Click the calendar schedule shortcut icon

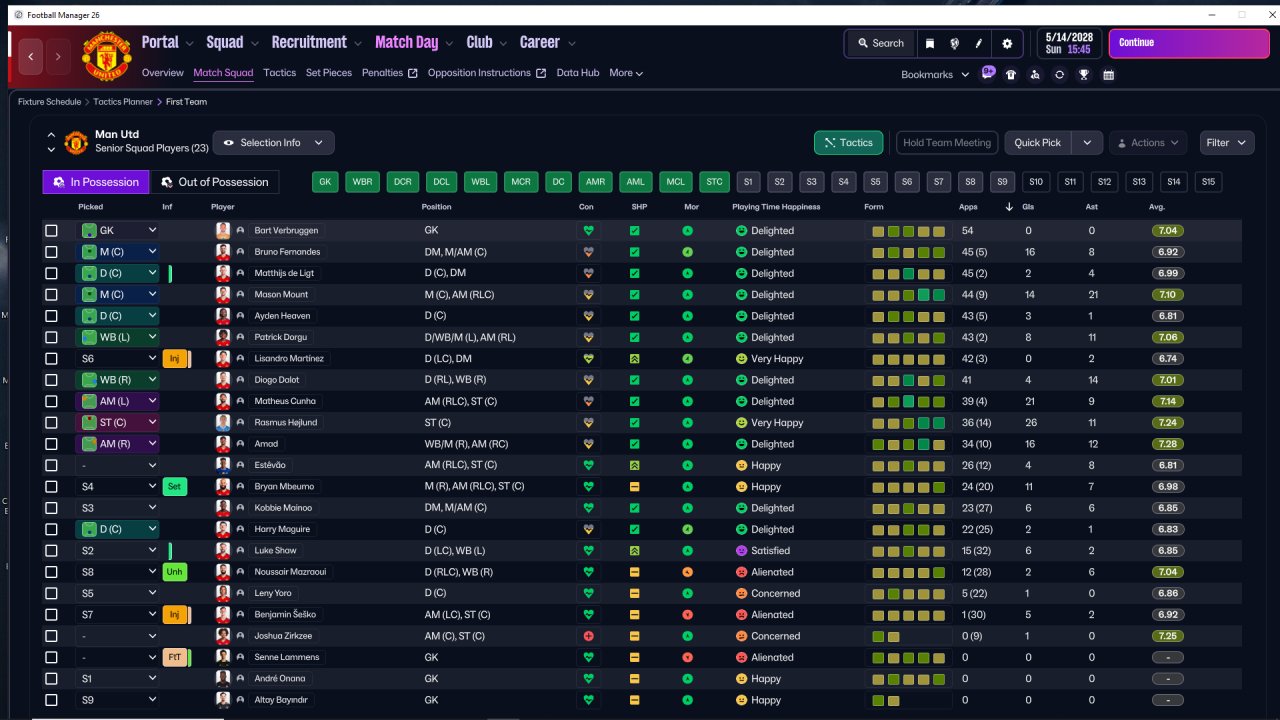pos(1109,75)
